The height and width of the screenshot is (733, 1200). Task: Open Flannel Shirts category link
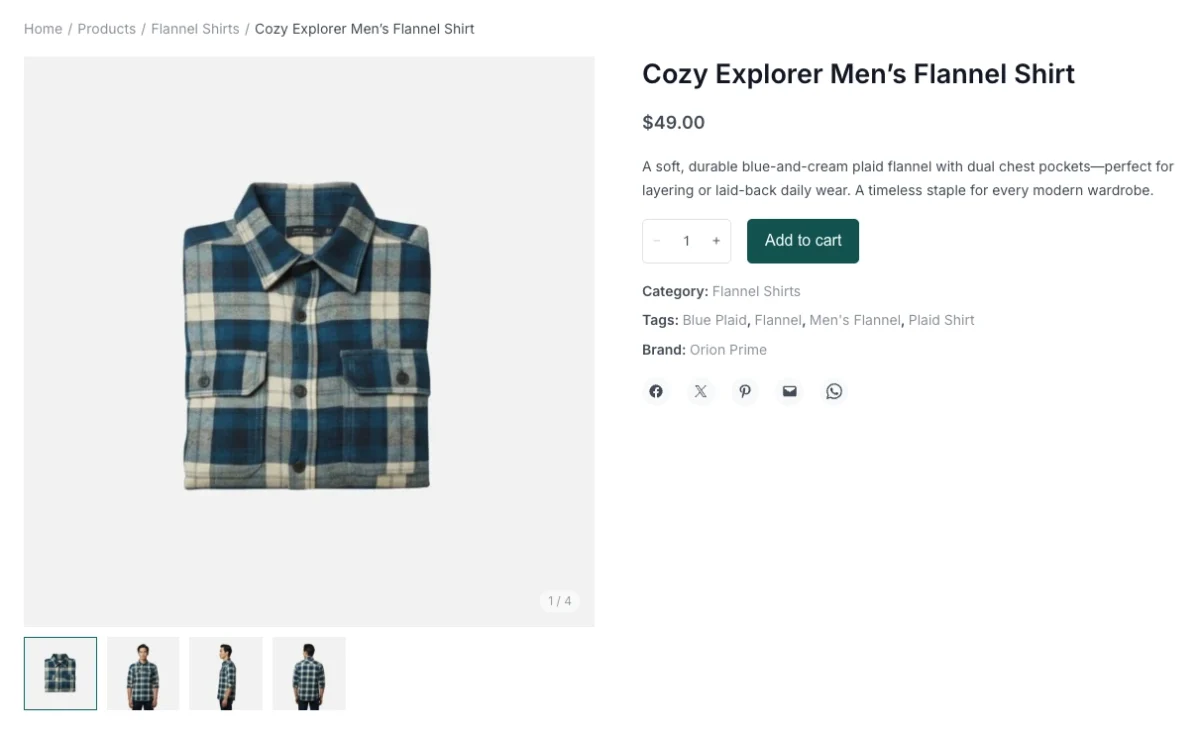[x=756, y=291]
